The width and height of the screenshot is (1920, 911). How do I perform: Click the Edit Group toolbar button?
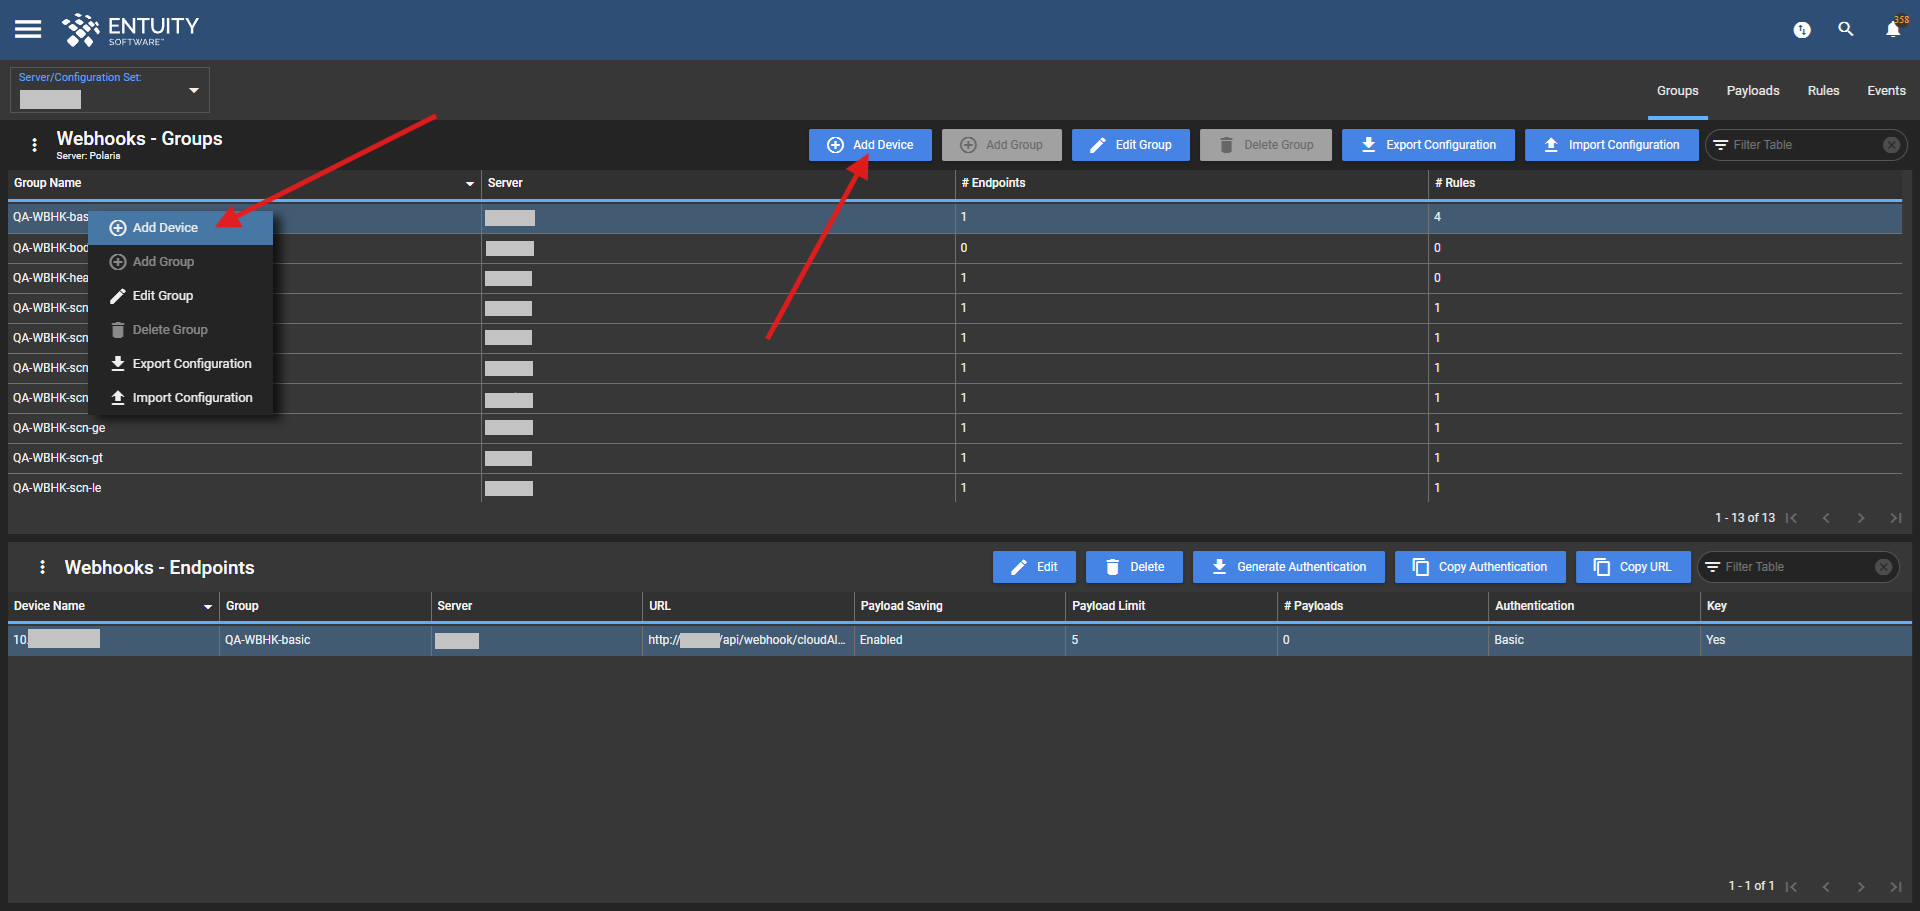tap(1130, 145)
